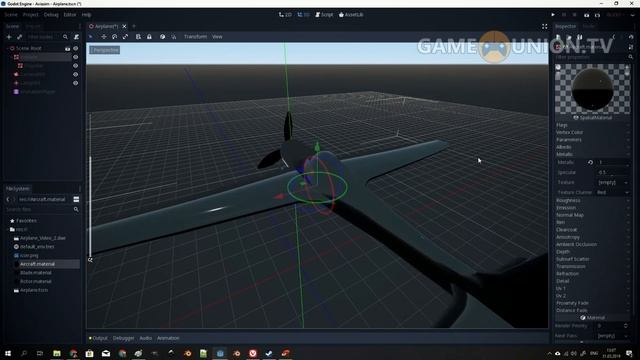Open the AssetLib workspace
Screen dimensions: 640x360
point(351,15)
